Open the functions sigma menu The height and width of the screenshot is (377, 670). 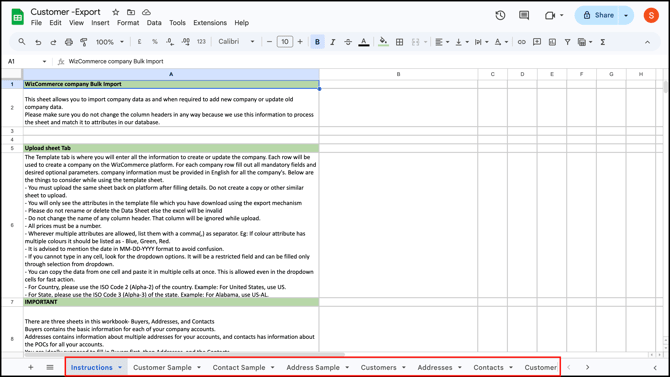tap(602, 42)
